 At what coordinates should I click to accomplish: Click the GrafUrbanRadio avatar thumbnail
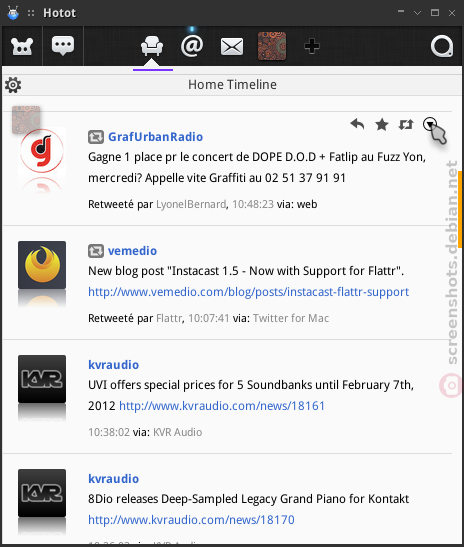[x=42, y=151]
